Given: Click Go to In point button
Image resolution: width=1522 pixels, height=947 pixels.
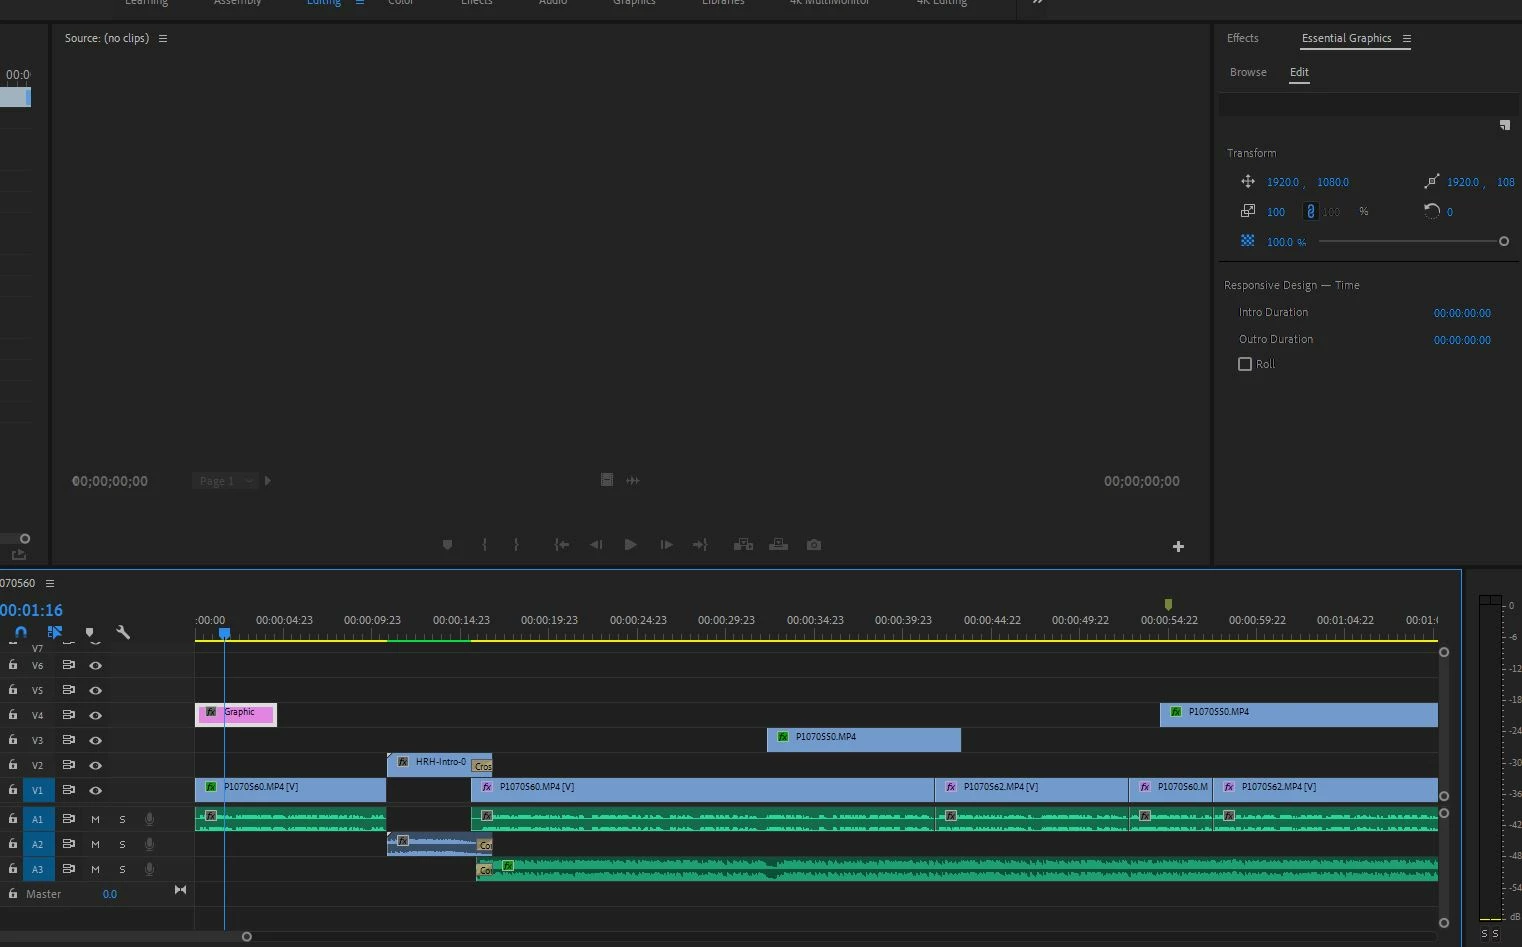Looking at the screenshot, I should [x=562, y=545].
